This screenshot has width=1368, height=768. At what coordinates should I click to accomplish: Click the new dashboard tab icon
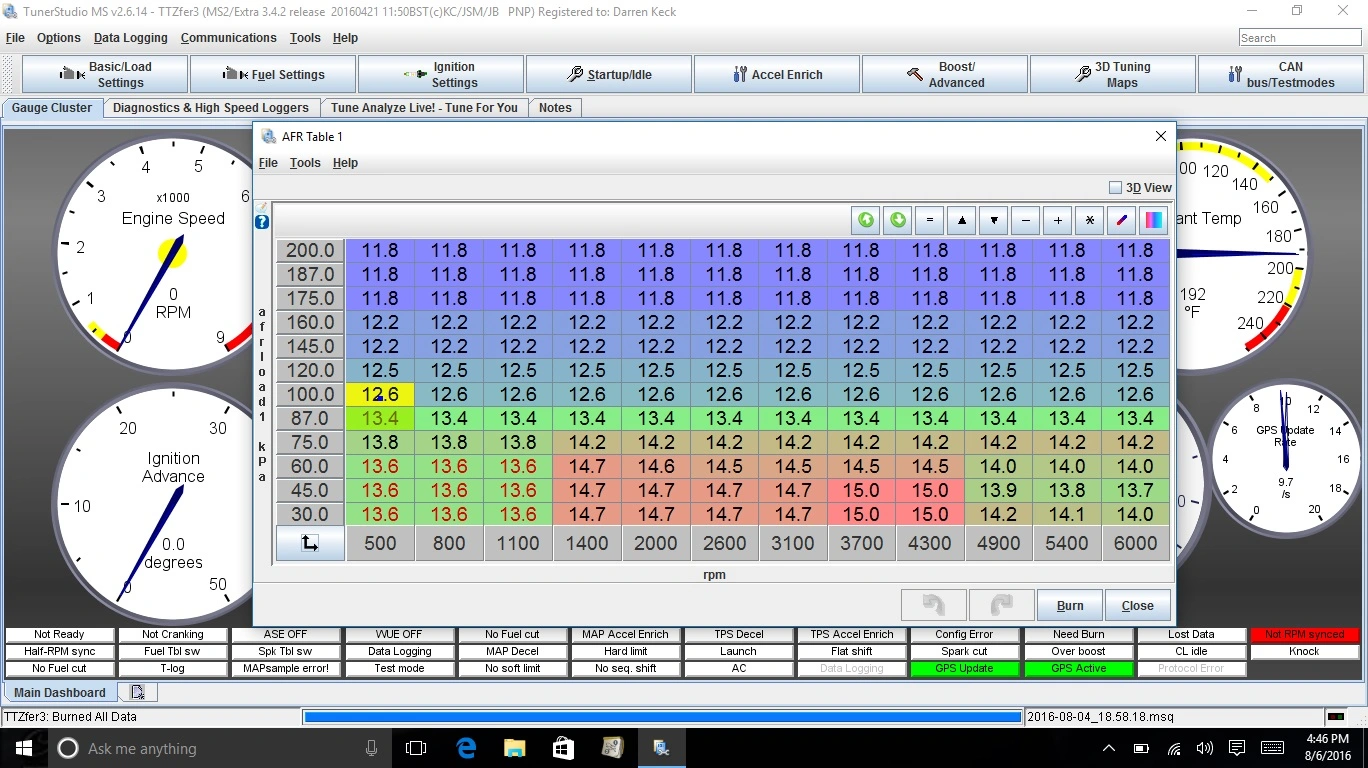point(137,692)
